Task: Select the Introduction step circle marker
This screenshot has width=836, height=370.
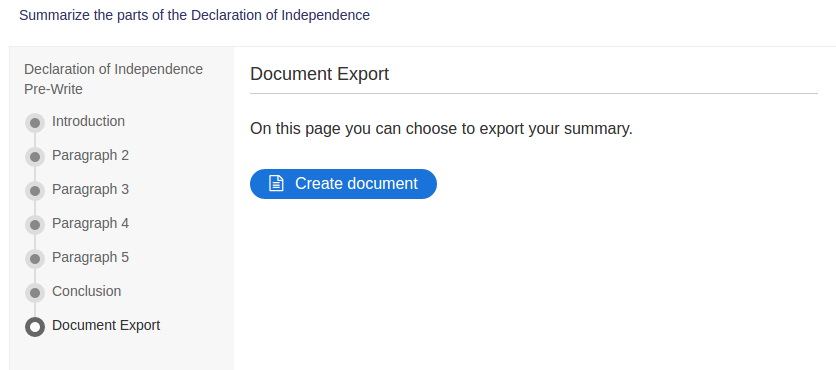Action: click(35, 123)
